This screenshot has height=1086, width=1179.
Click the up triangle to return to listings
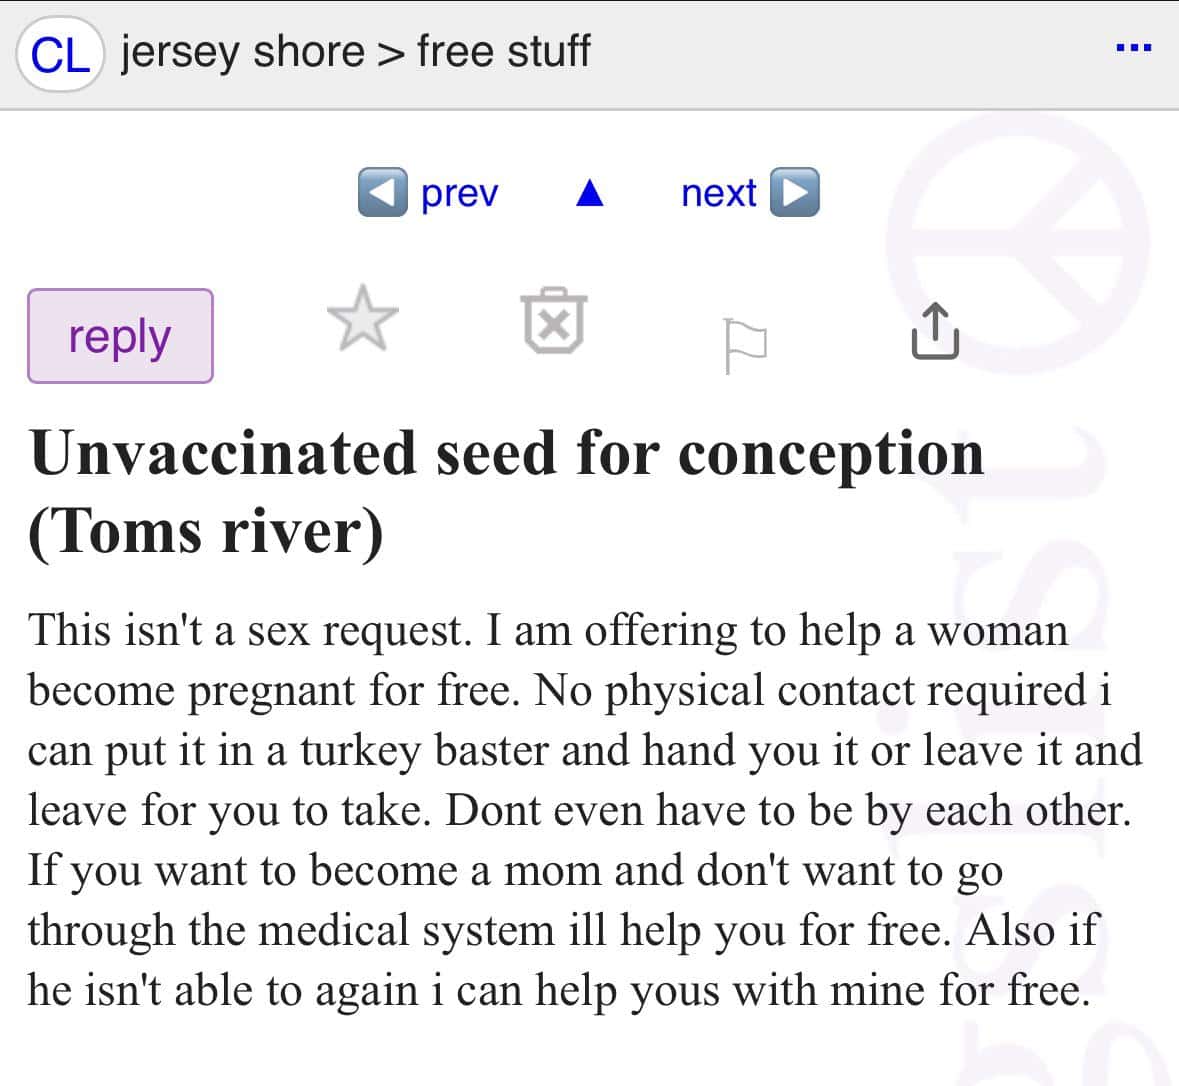click(x=590, y=192)
